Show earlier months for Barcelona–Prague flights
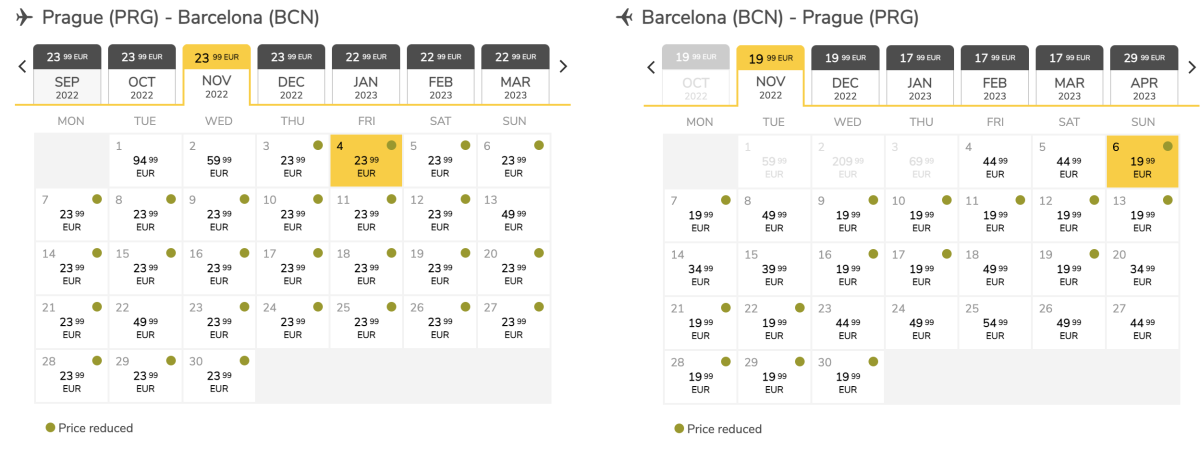This screenshot has width=1200, height=450. click(651, 67)
